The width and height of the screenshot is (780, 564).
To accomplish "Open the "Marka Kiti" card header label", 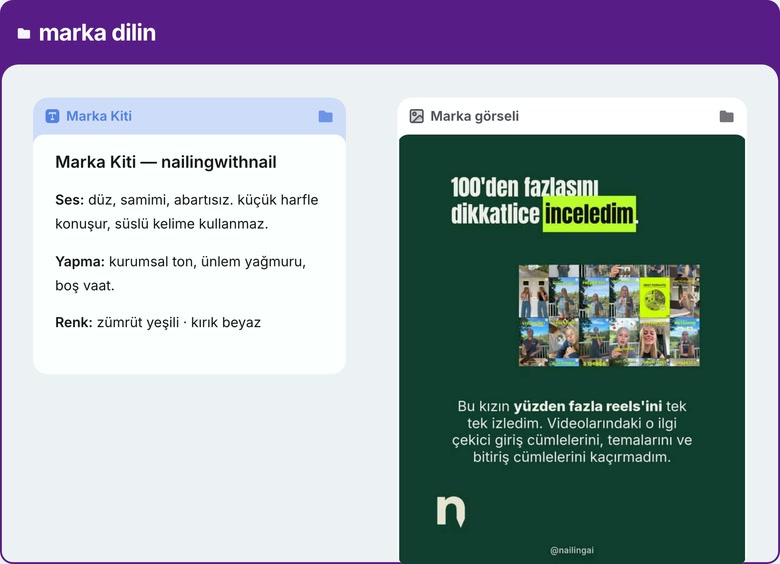I will click(99, 116).
